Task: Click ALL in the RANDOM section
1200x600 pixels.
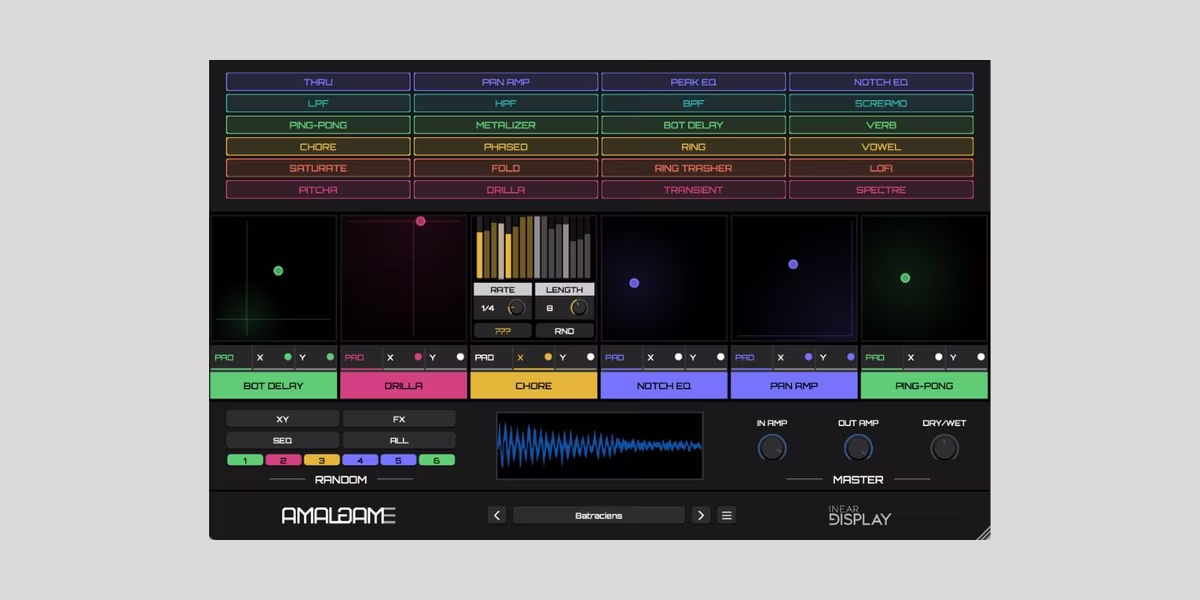Action: click(x=400, y=439)
